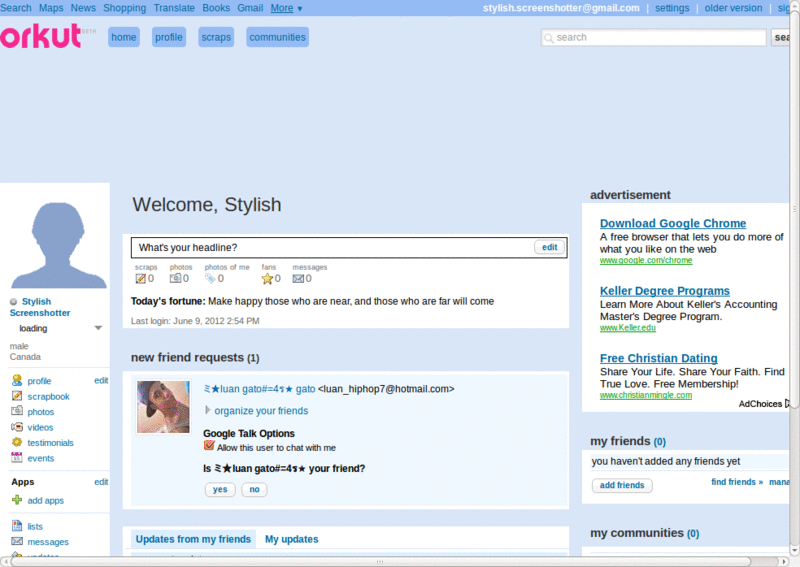
Task: Click the www.google.com/chrome link
Action: click(x=646, y=260)
